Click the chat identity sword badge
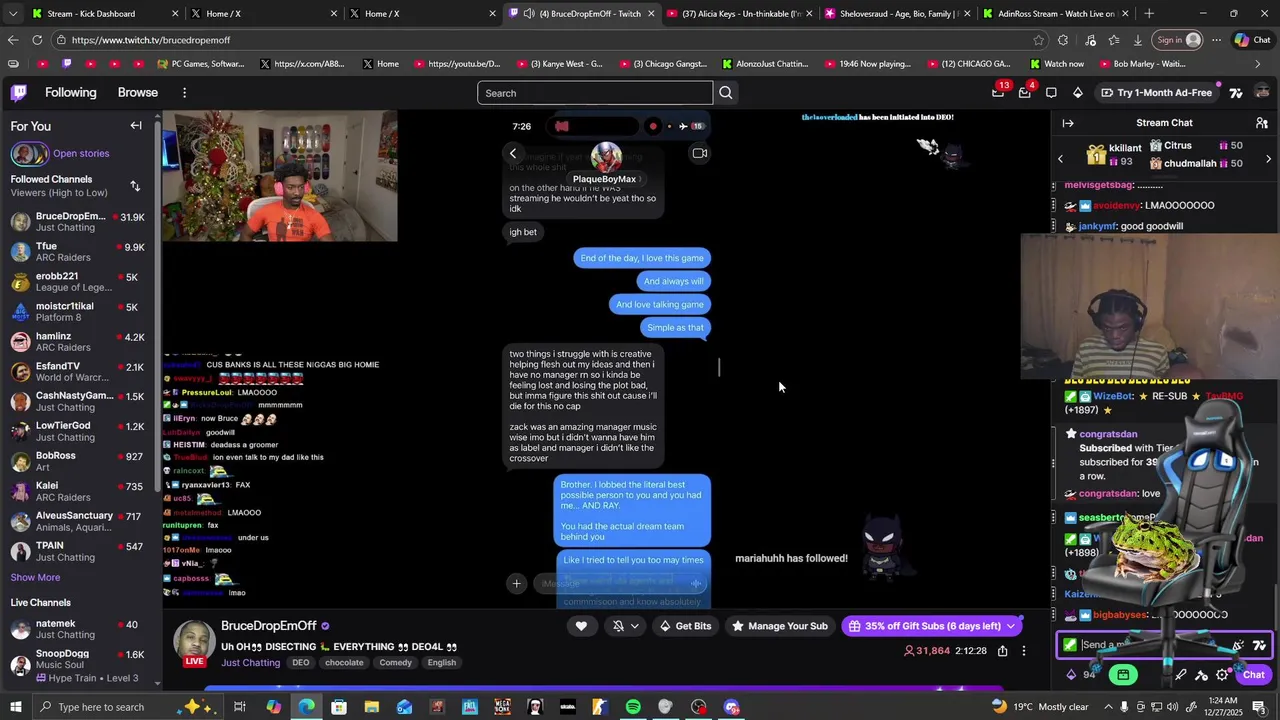 pyautogui.click(x=1070, y=645)
